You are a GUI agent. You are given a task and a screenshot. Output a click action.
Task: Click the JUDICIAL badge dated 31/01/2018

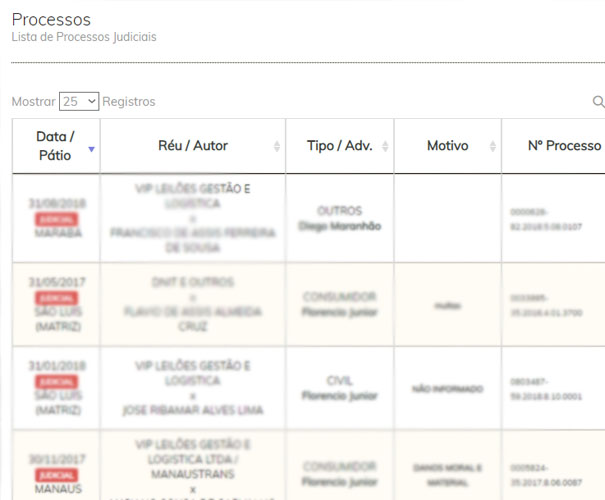[x=56, y=382]
